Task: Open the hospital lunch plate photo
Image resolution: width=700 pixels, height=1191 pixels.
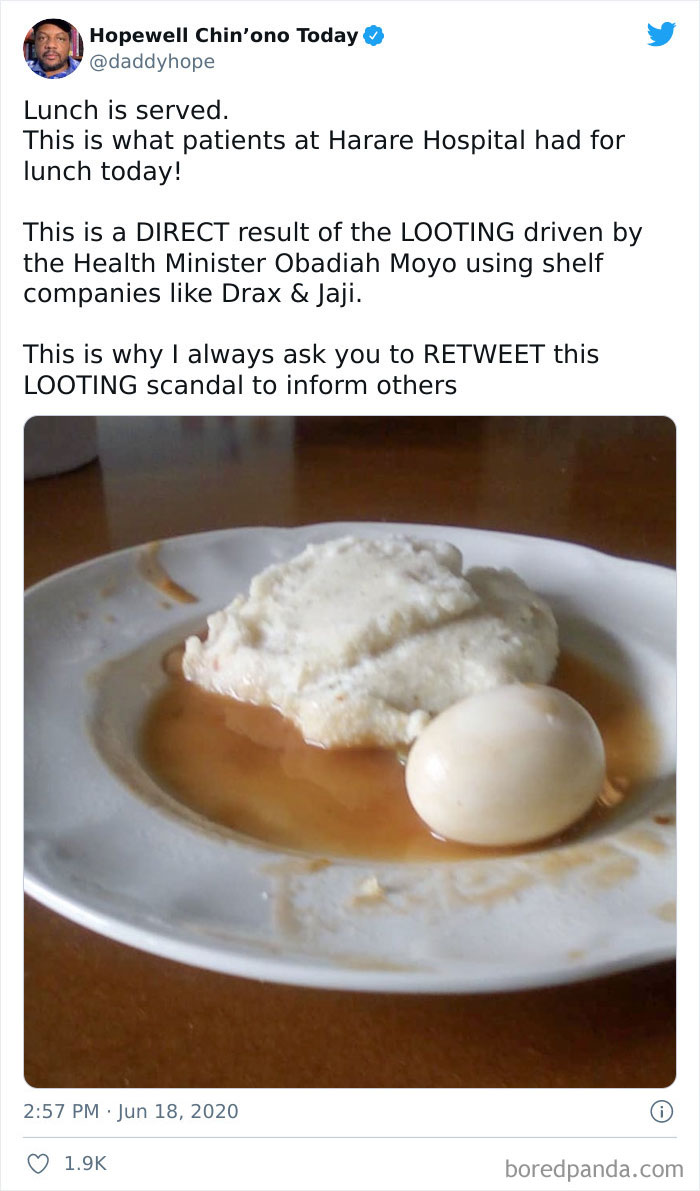Action: point(350,751)
